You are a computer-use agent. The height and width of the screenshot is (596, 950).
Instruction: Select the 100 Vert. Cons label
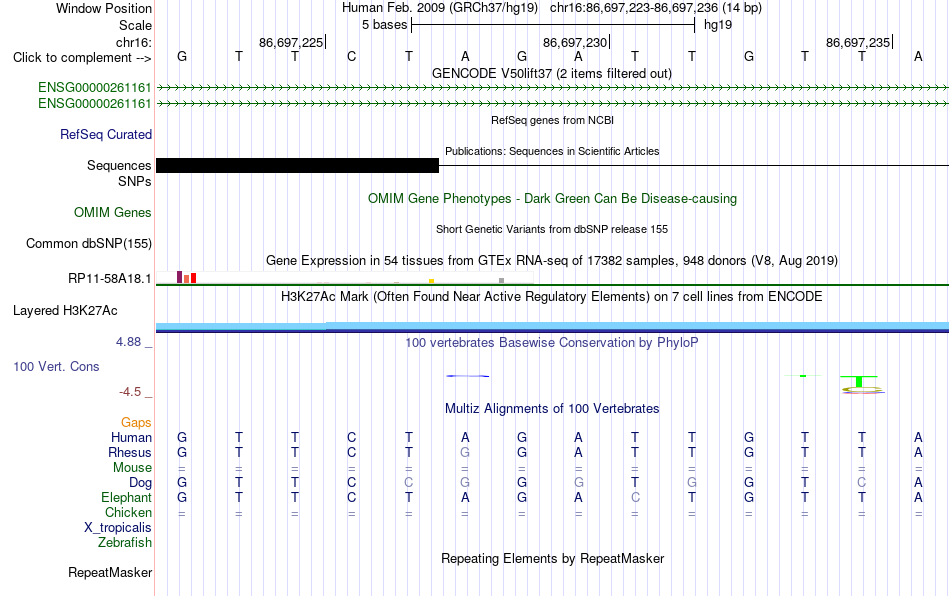pyautogui.click(x=56, y=366)
